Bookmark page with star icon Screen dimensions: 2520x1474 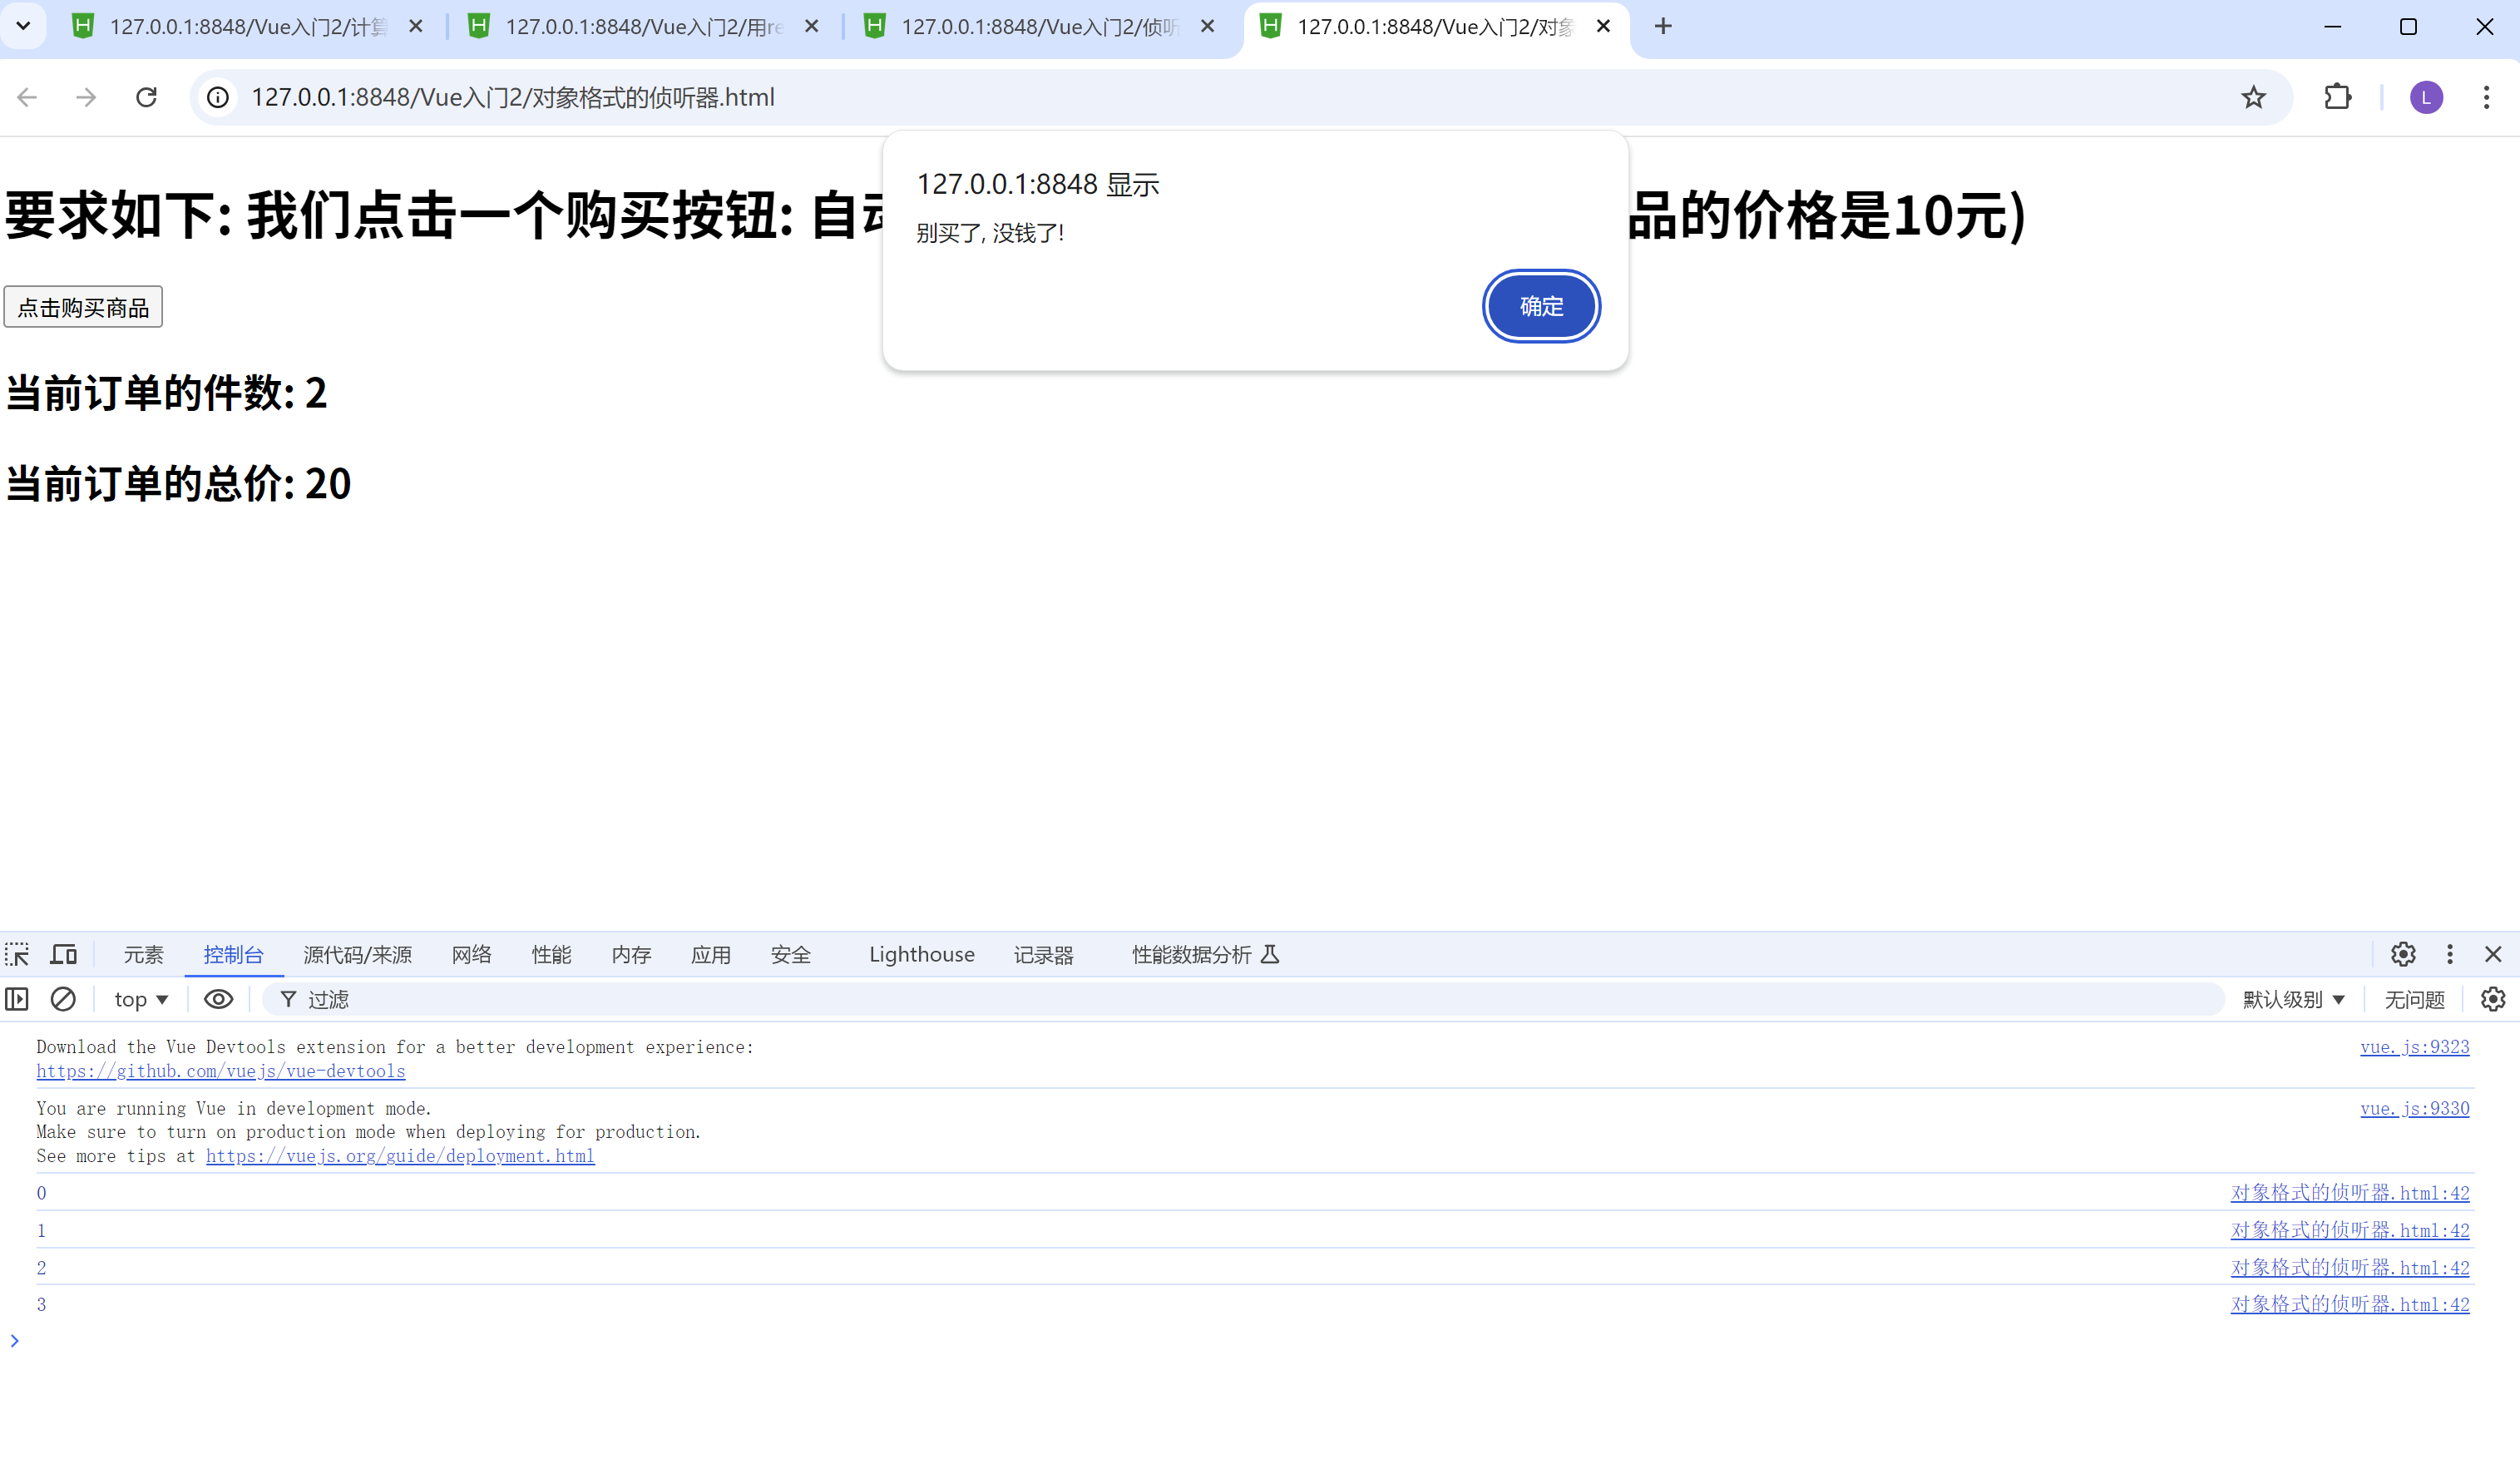pyautogui.click(x=2253, y=97)
